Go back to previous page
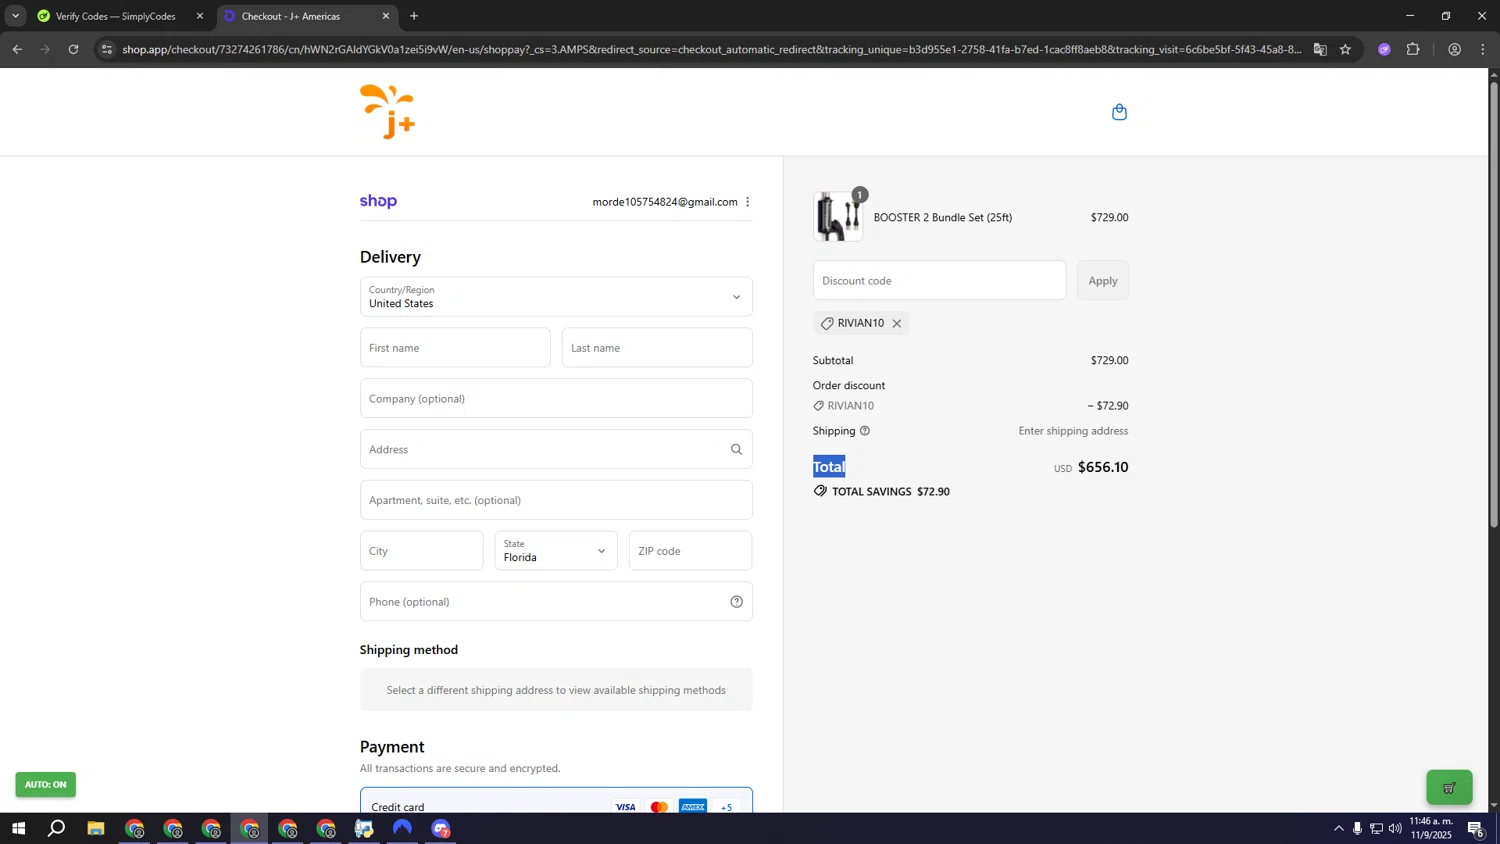The width and height of the screenshot is (1500, 844). [17, 49]
